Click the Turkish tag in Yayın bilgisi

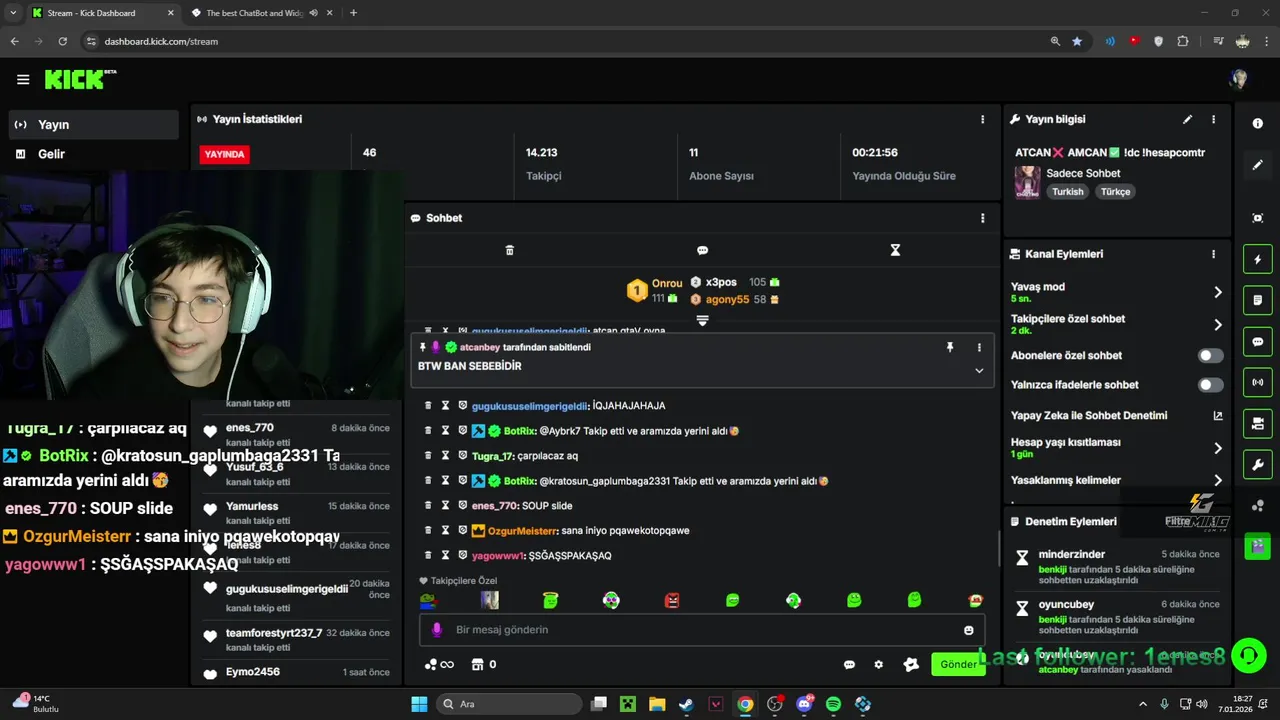click(1067, 192)
